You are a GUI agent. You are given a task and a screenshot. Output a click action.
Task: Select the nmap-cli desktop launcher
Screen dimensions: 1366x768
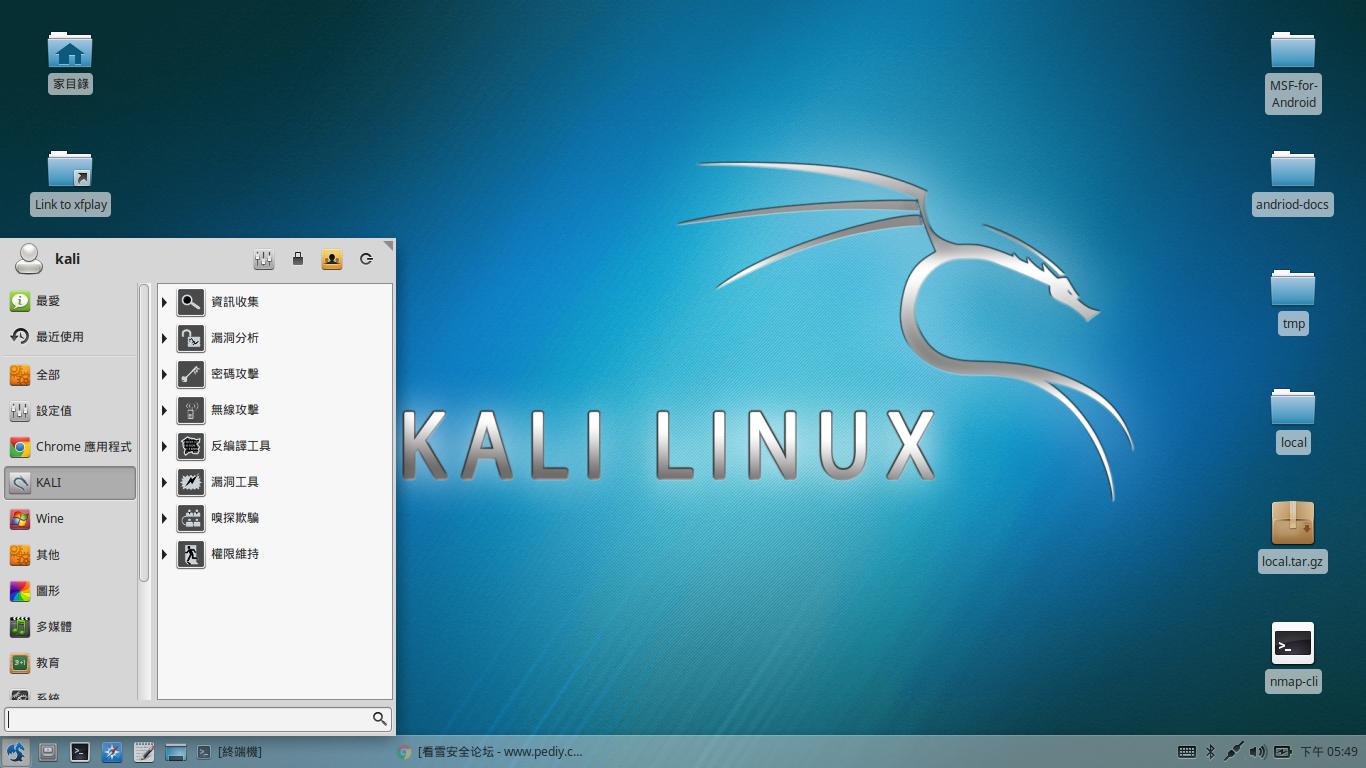coord(1293,658)
